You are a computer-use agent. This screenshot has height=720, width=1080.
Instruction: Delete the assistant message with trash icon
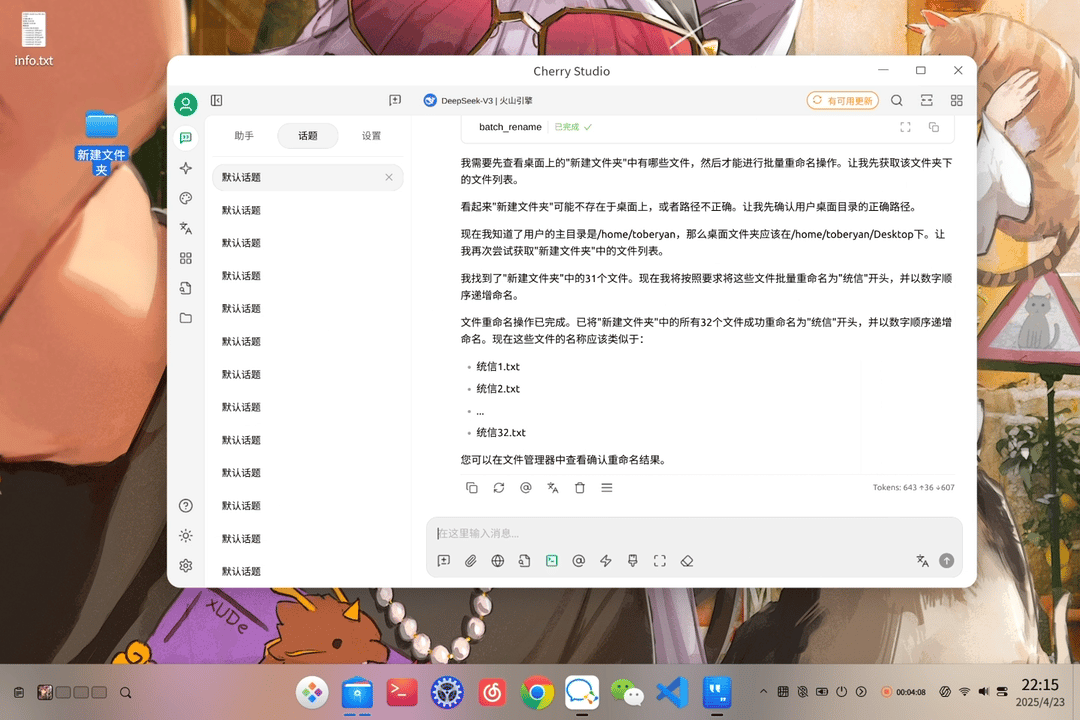580,488
